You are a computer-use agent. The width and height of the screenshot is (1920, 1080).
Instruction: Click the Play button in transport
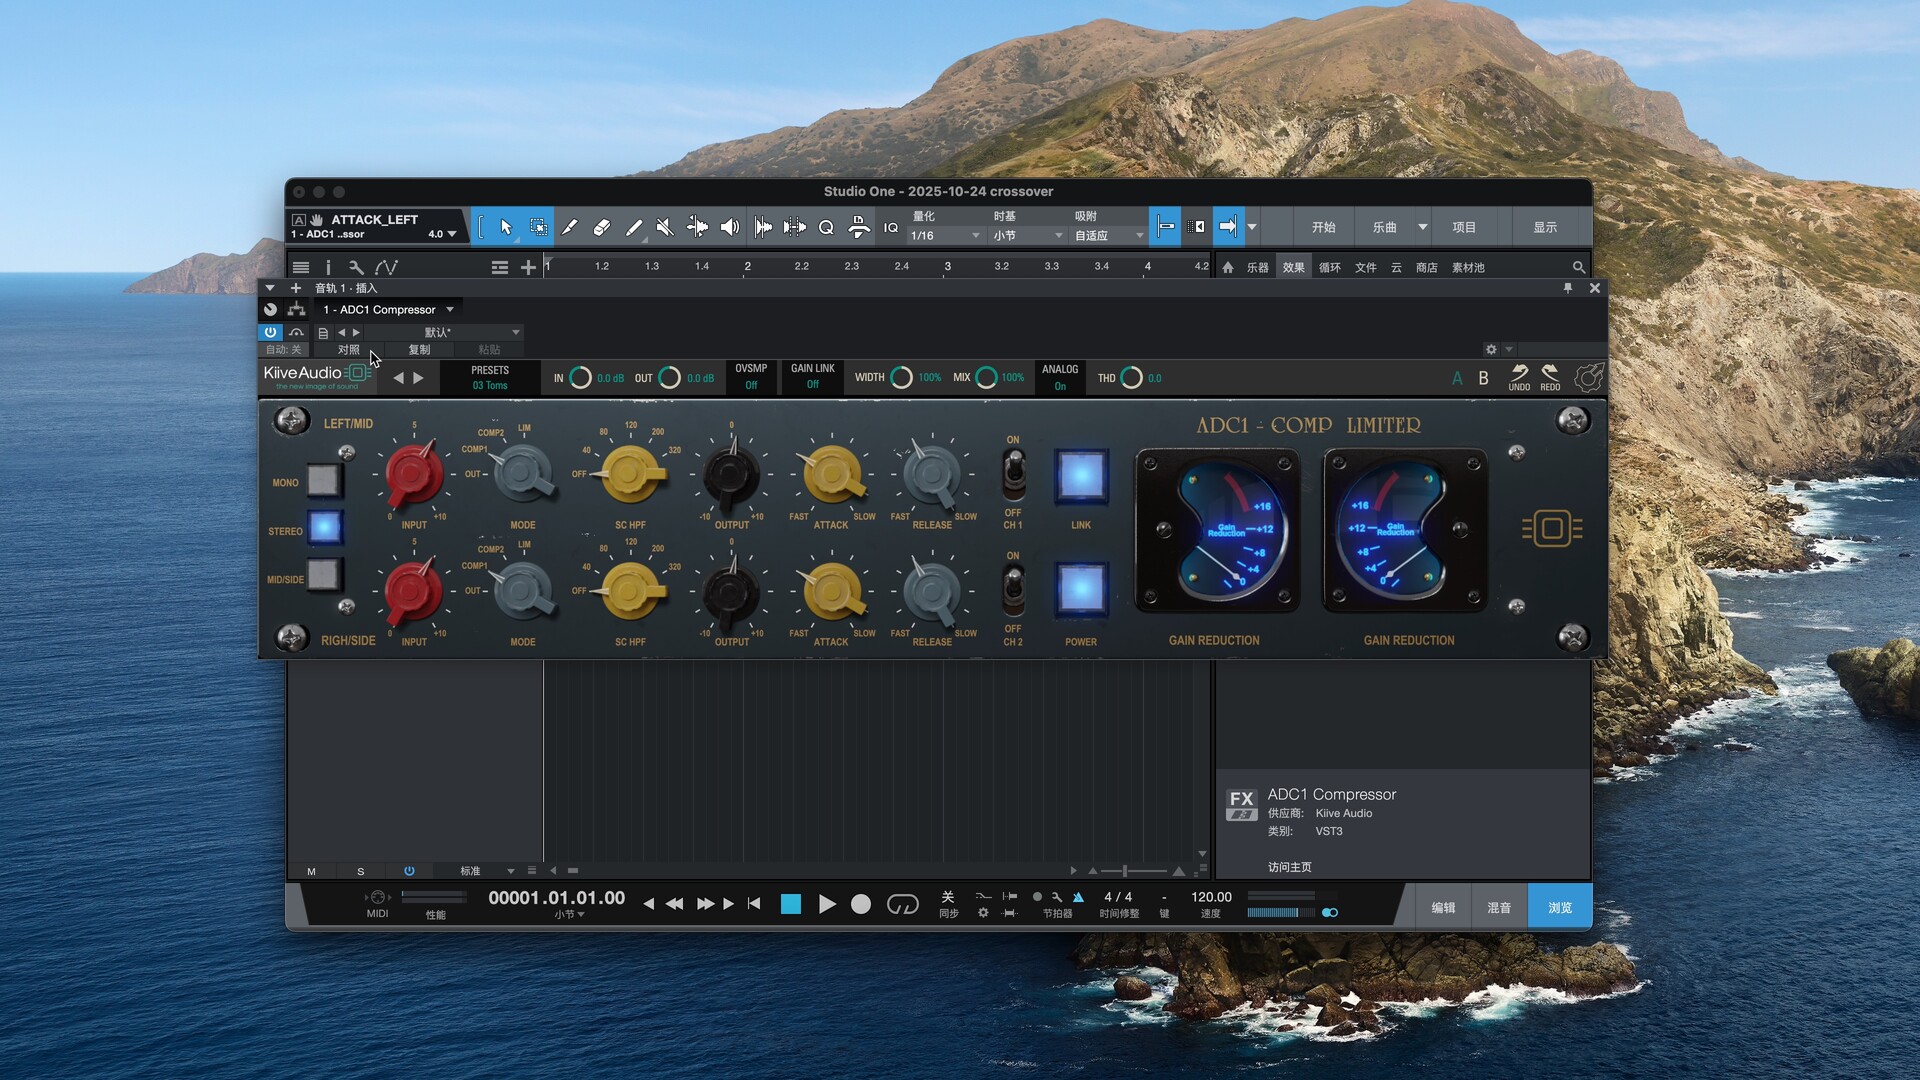tap(827, 905)
